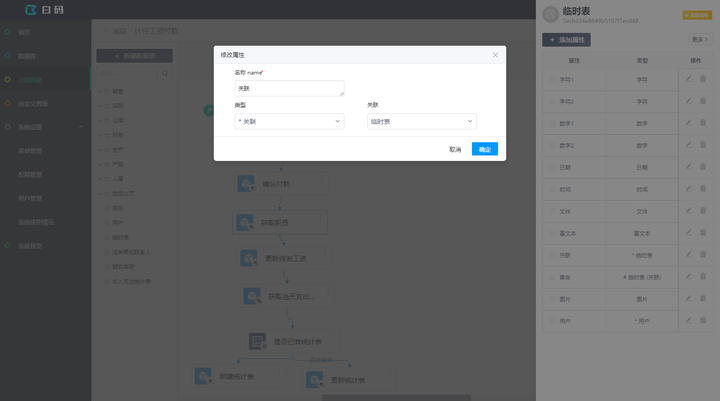Click the 名称 name input field
Viewport: 720px width, 401px height.
[289, 89]
